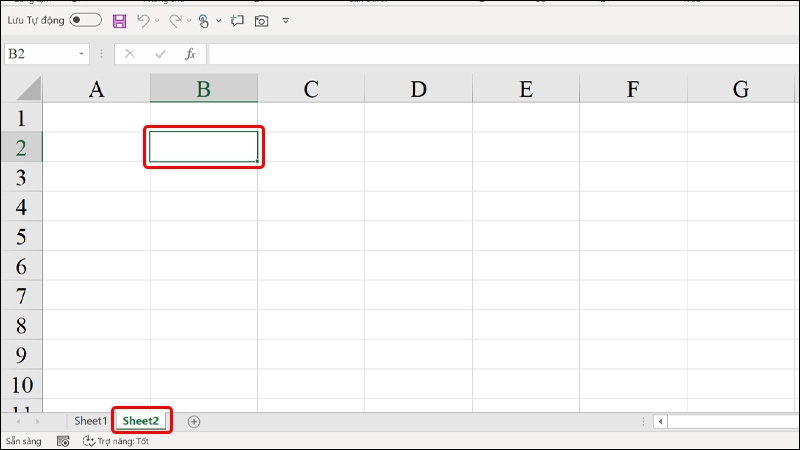Viewport: 800px width, 450px height.
Task: Select column E header
Action: pos(526,88)
